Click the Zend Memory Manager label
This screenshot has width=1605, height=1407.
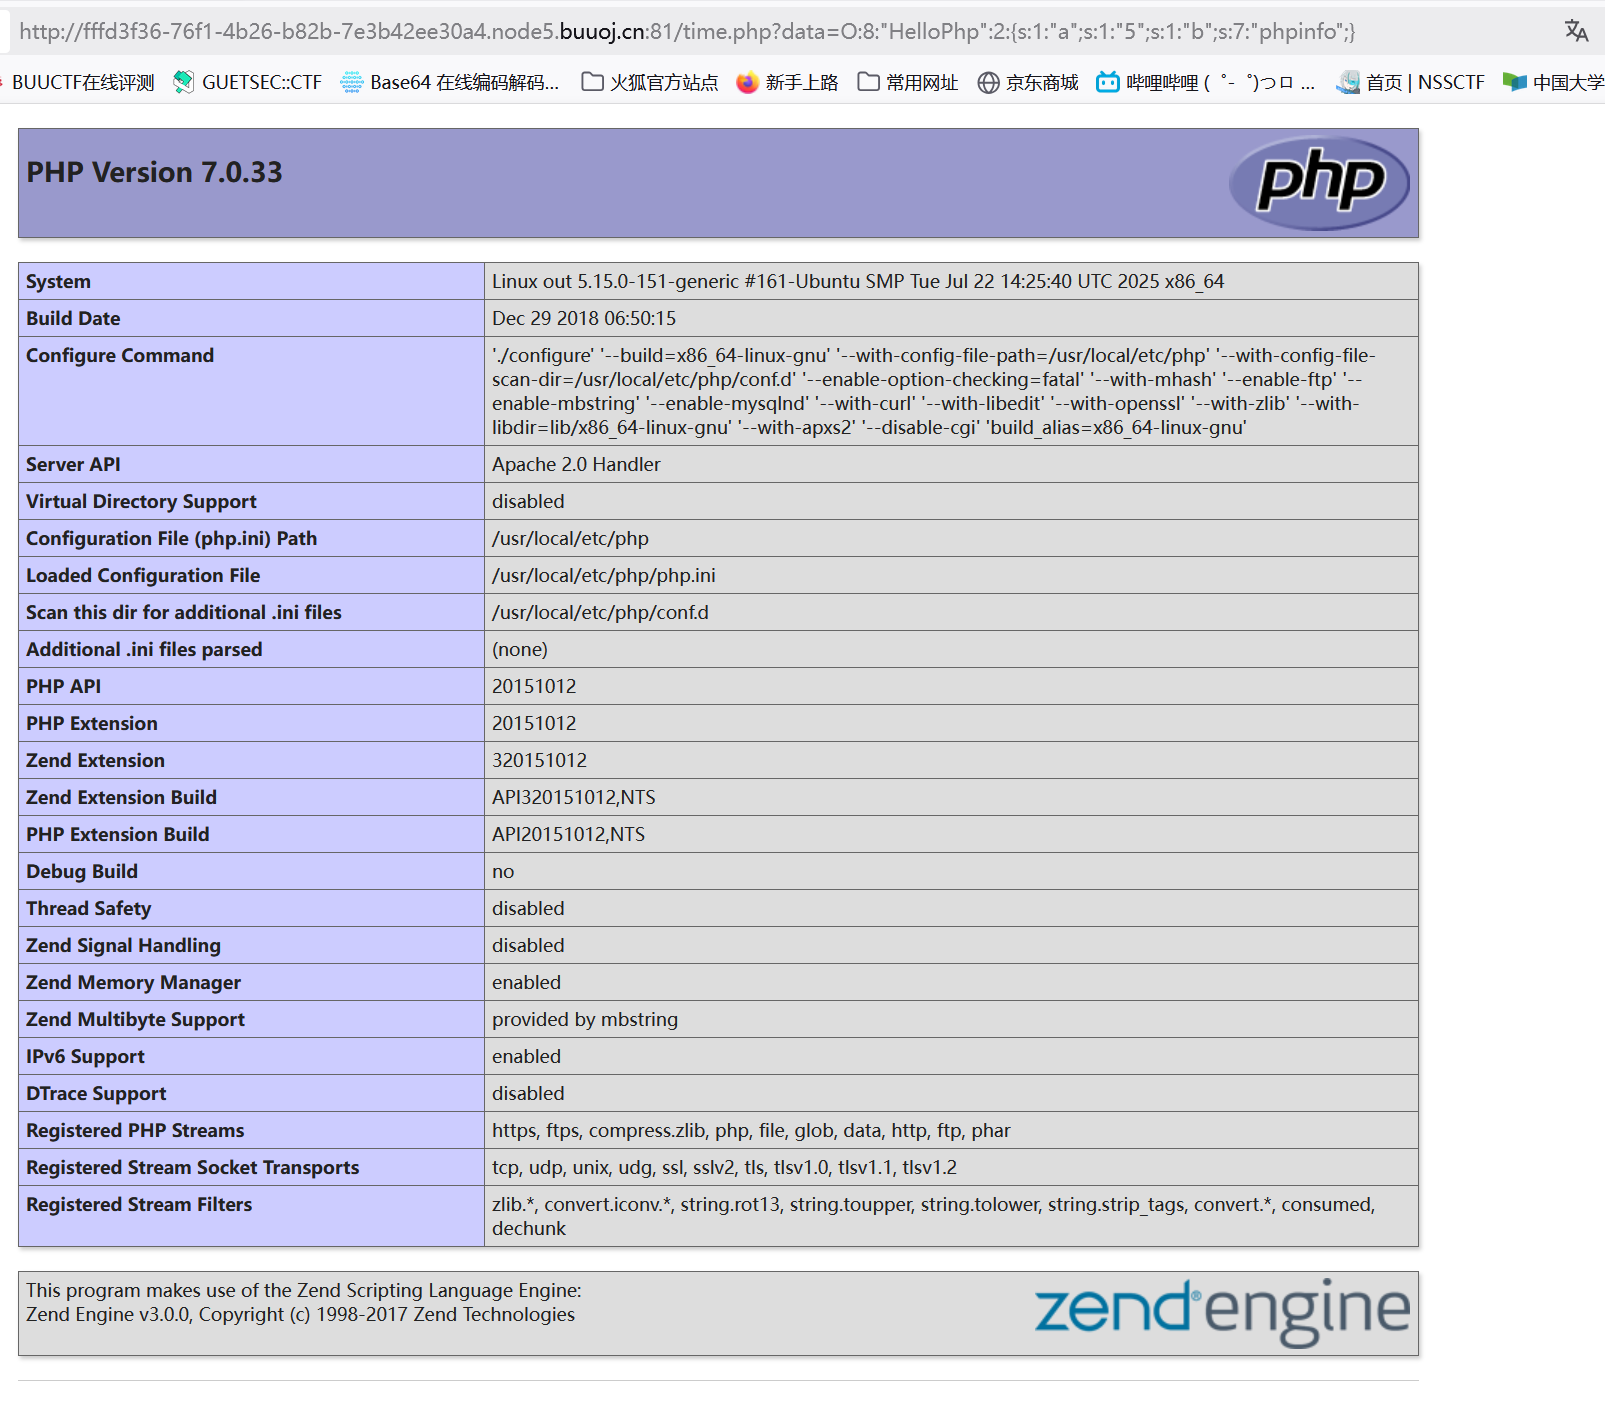[133, 982]
